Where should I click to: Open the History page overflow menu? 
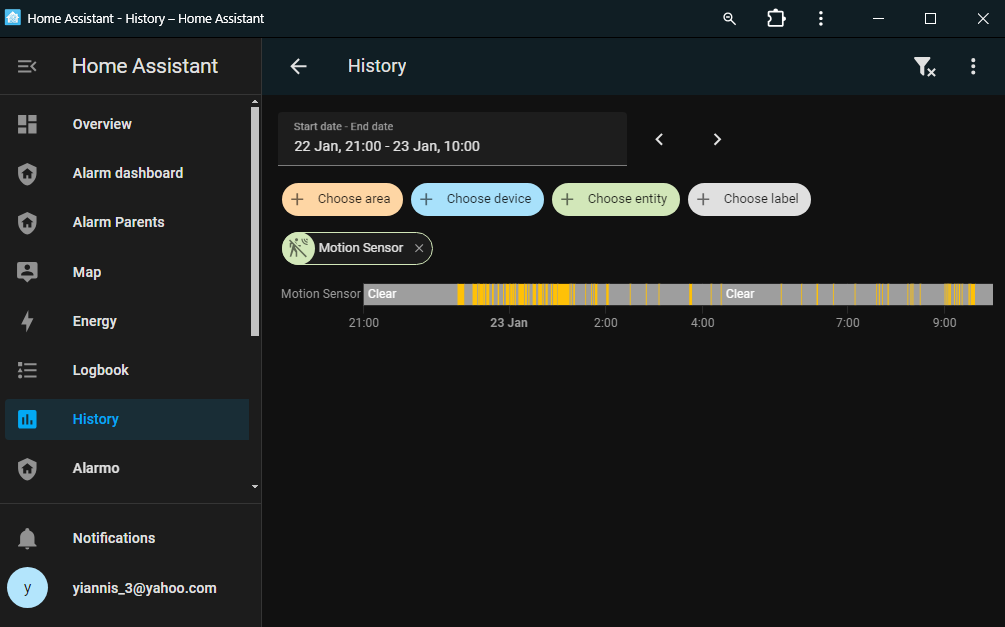tap(973, 66)
